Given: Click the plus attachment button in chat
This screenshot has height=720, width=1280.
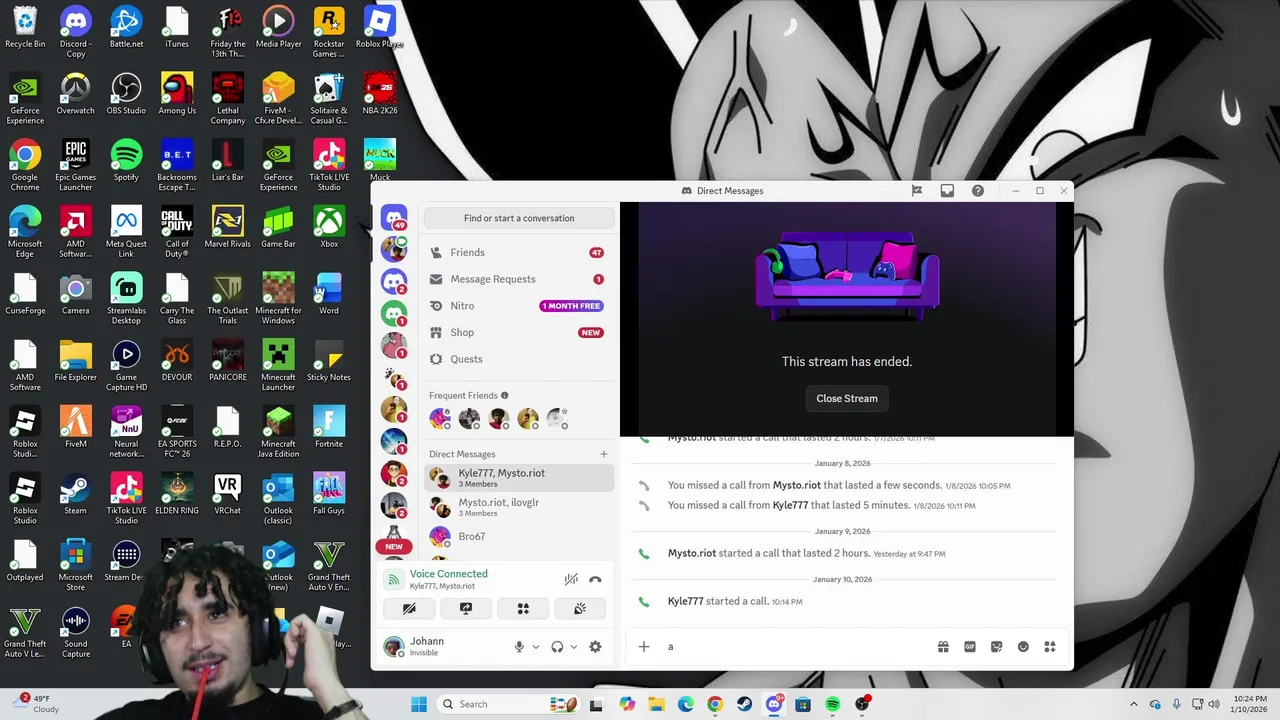Looking at the screenshot, I should coord(644,647).
